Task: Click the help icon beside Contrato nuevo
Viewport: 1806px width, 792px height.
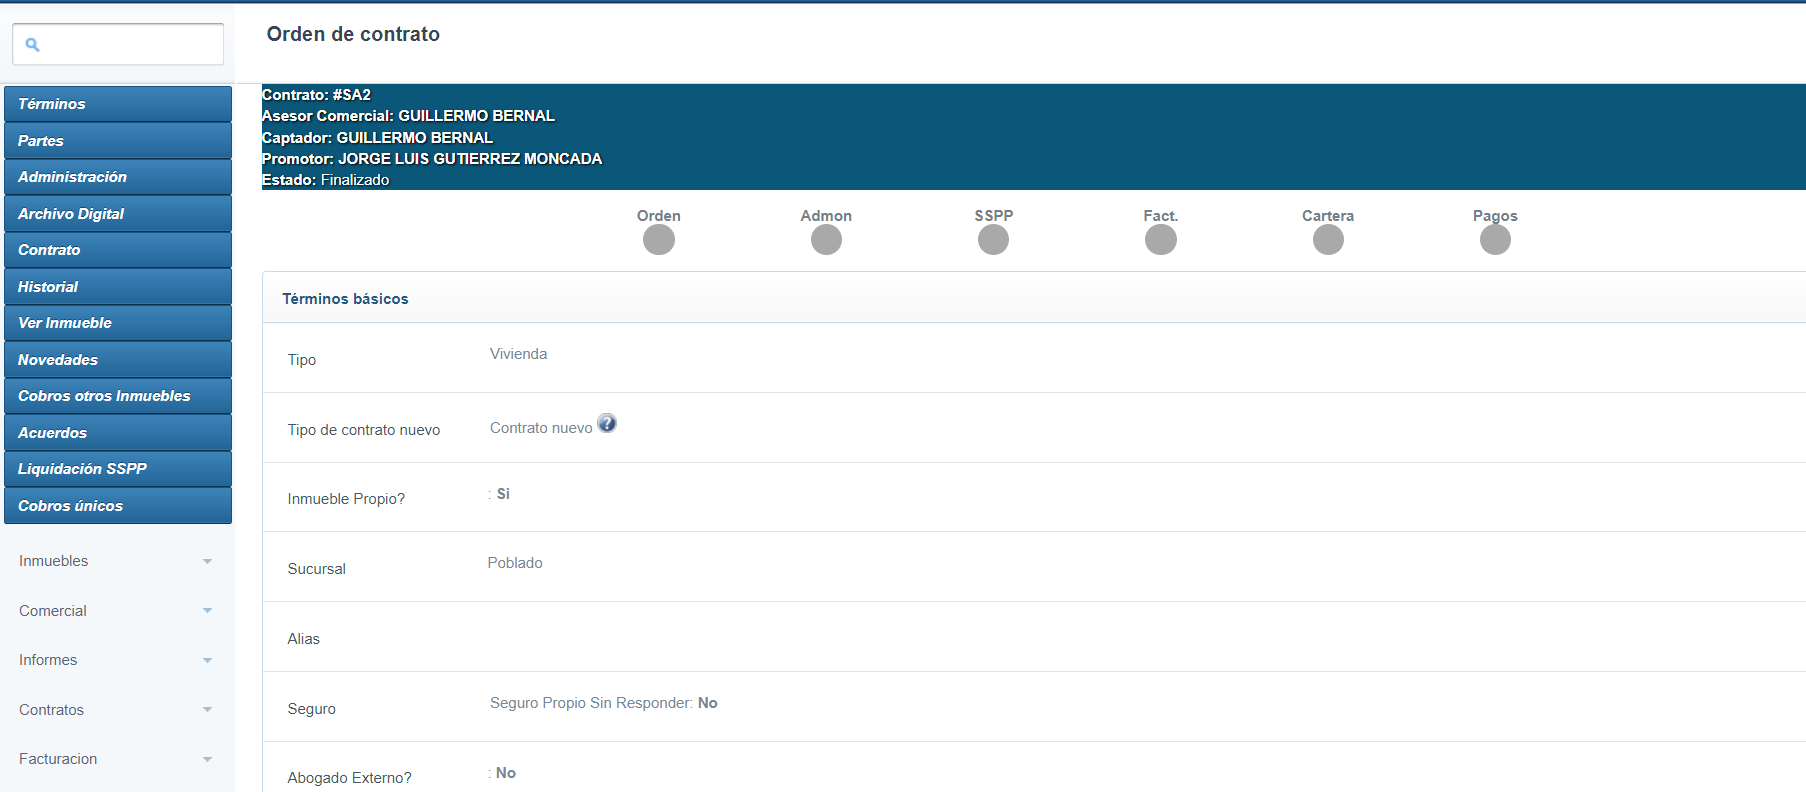Action: (x=607, y=424)
